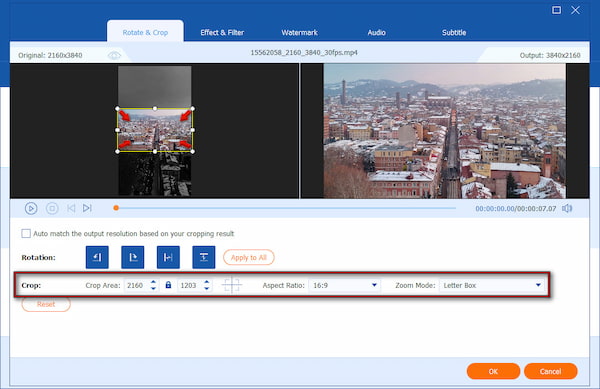Click the Reset button

click(x=46, y=304)
